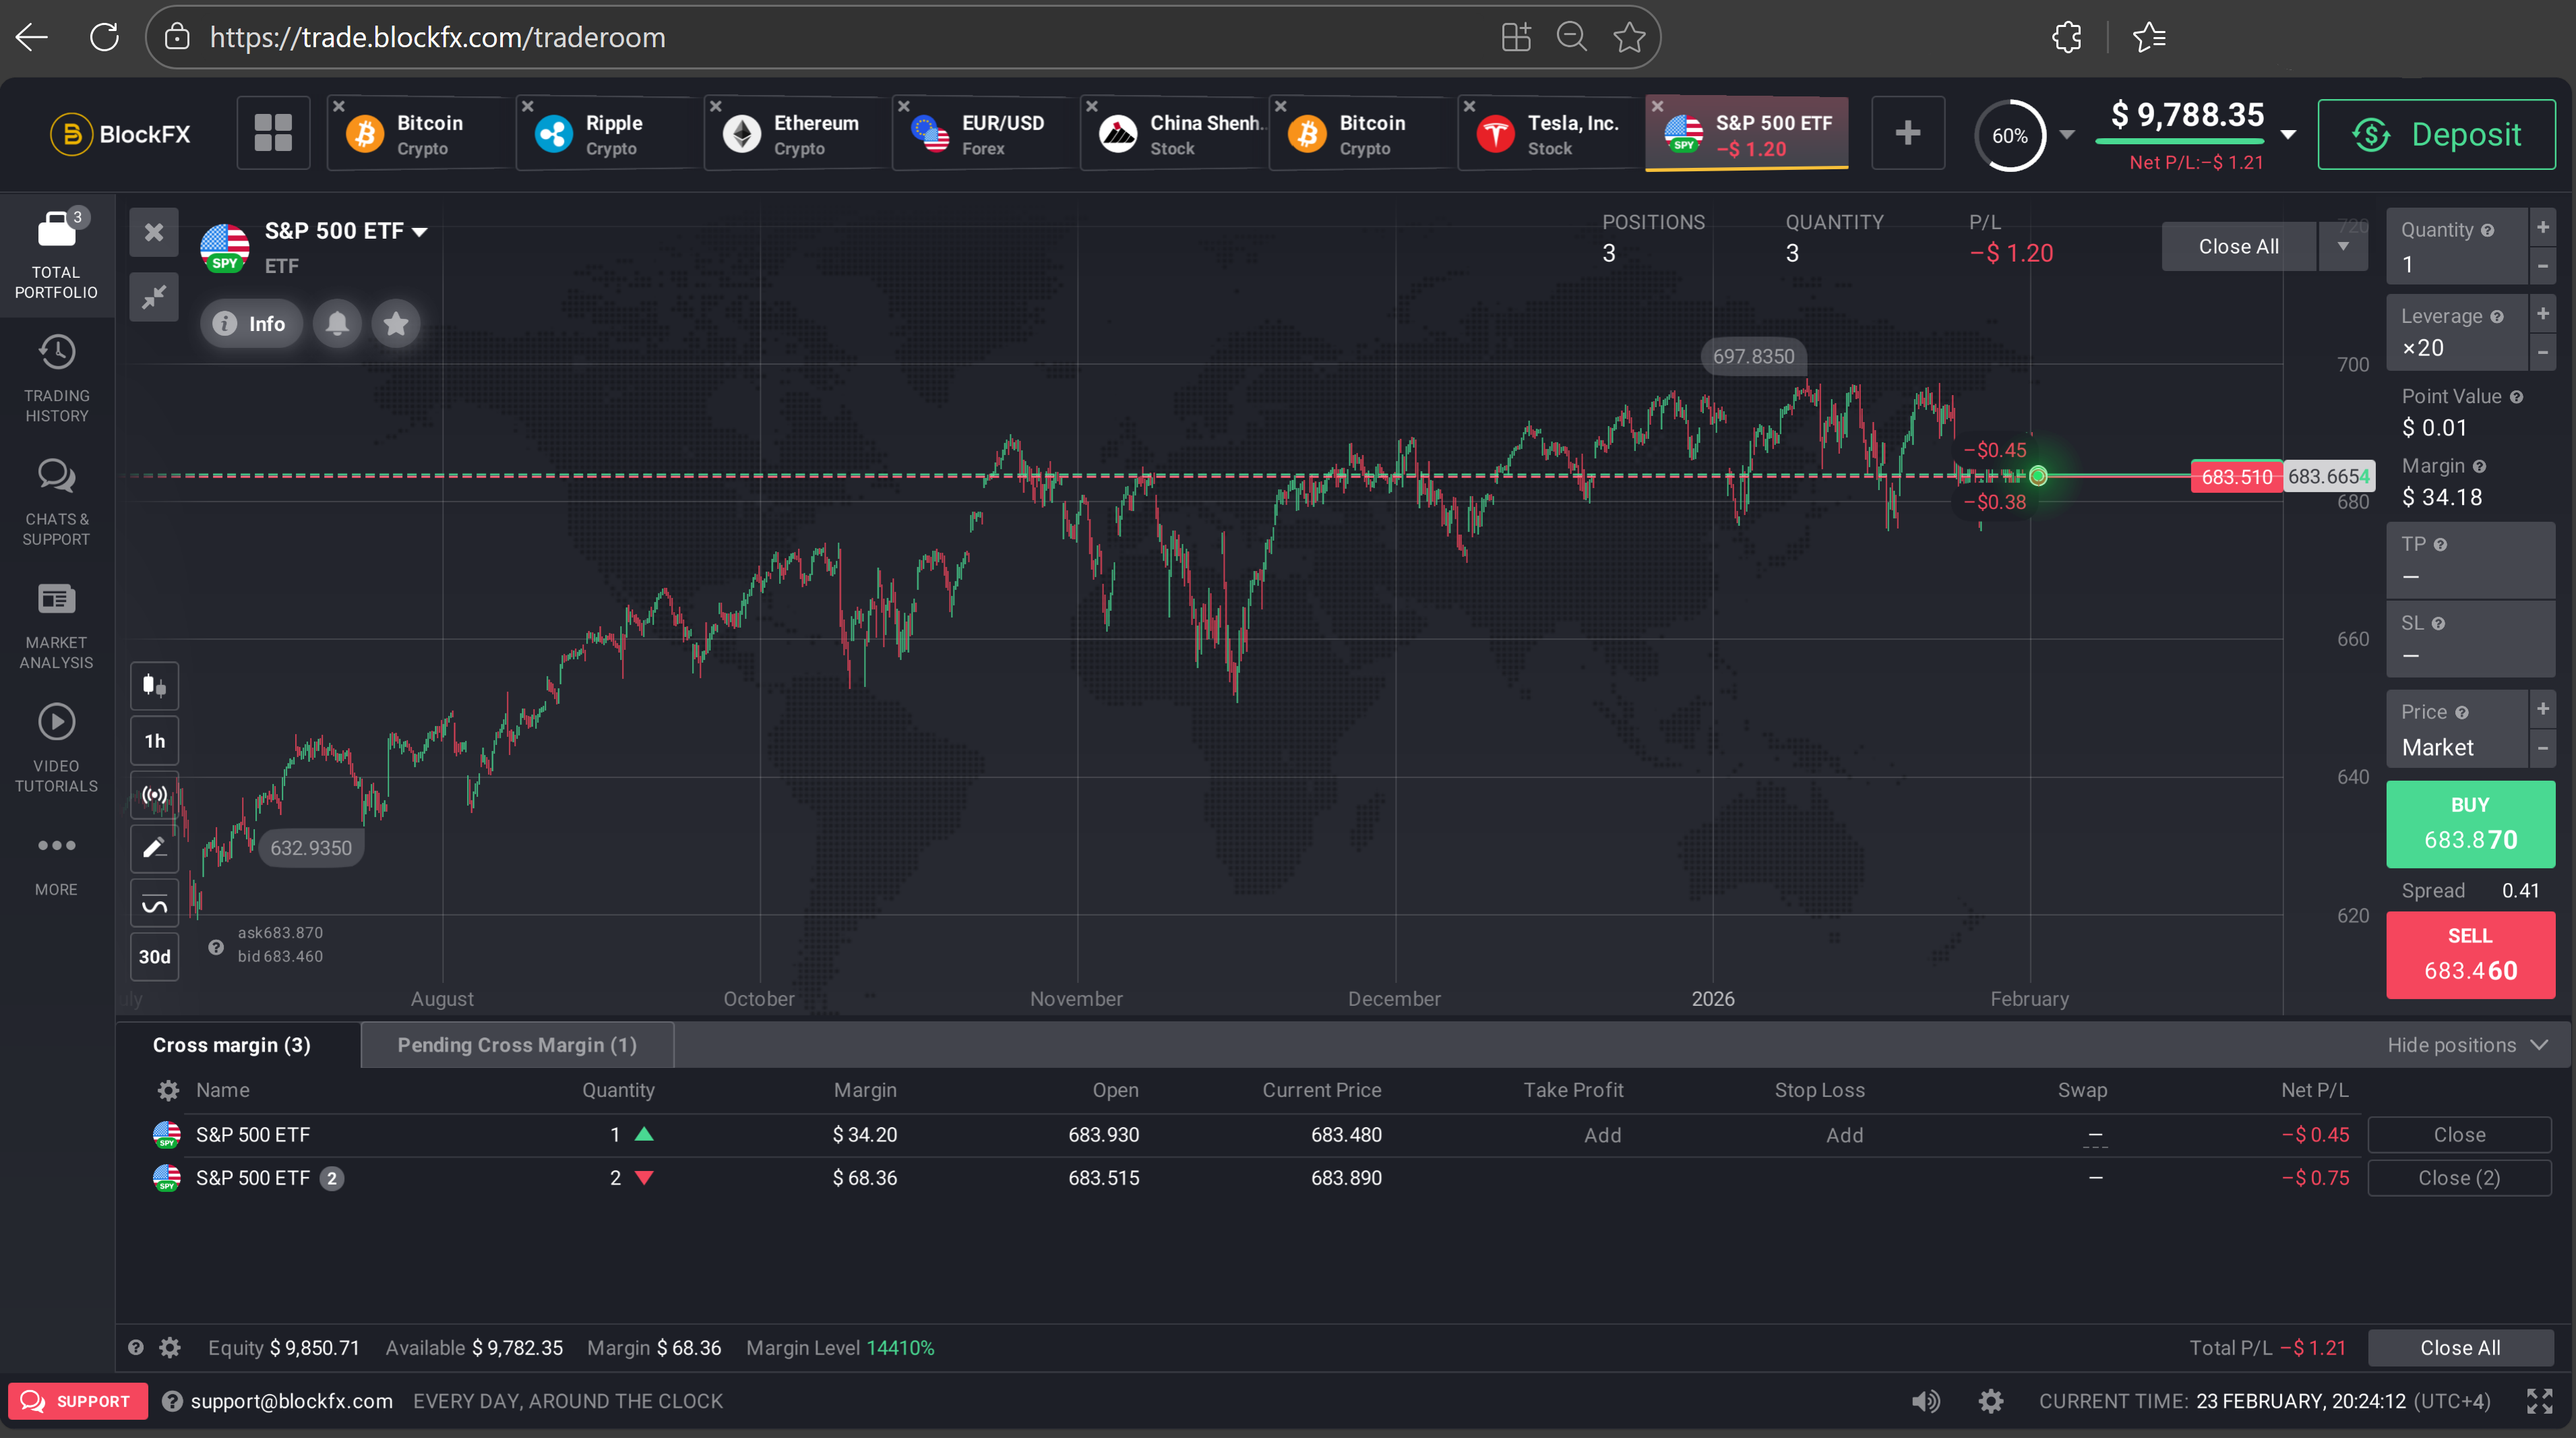Open the Total Portfolio panel
2576x1438 pixels.
click(56, 255)
